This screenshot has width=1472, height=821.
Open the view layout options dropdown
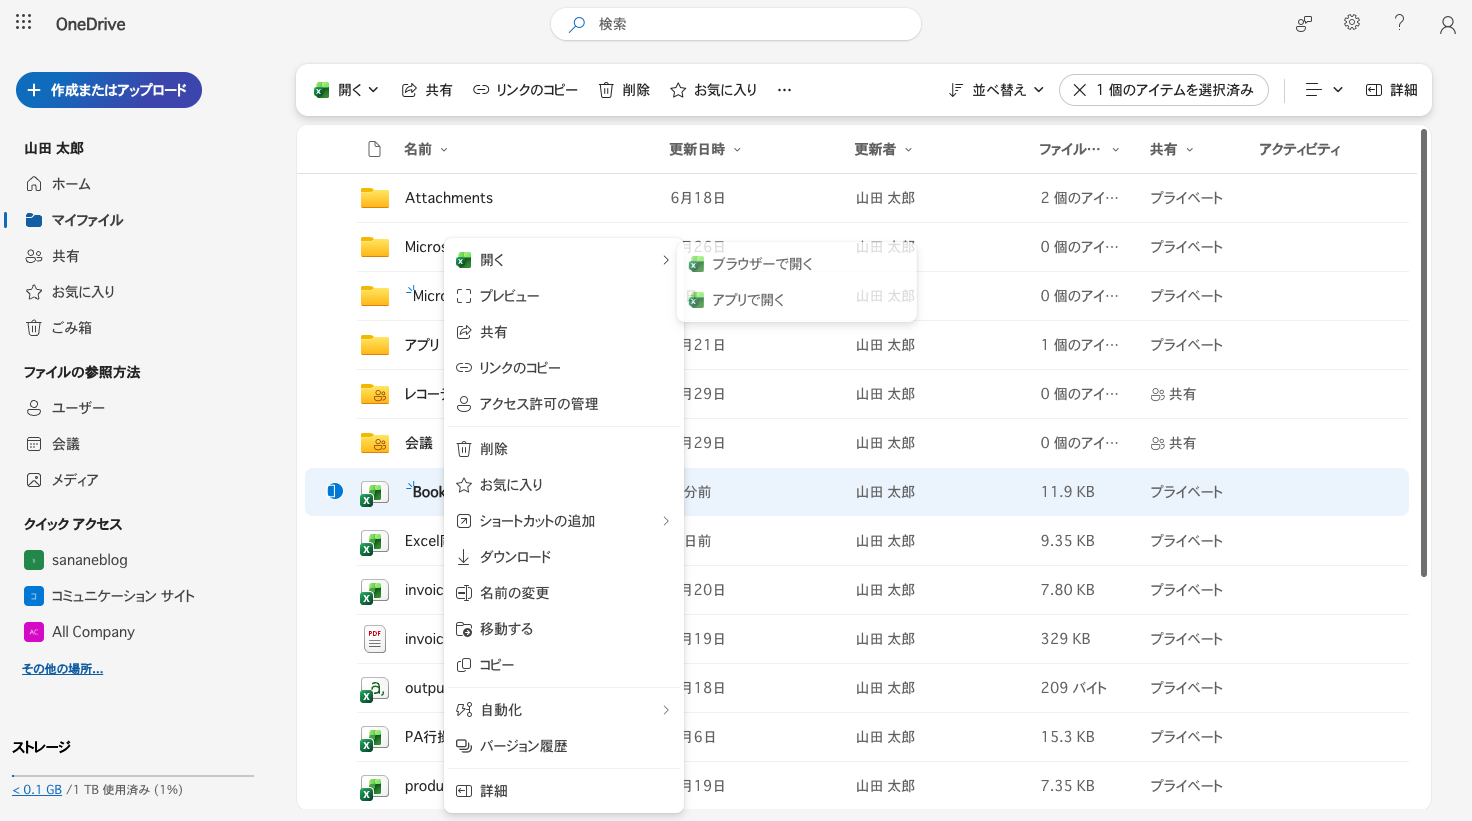[1324, 90]
